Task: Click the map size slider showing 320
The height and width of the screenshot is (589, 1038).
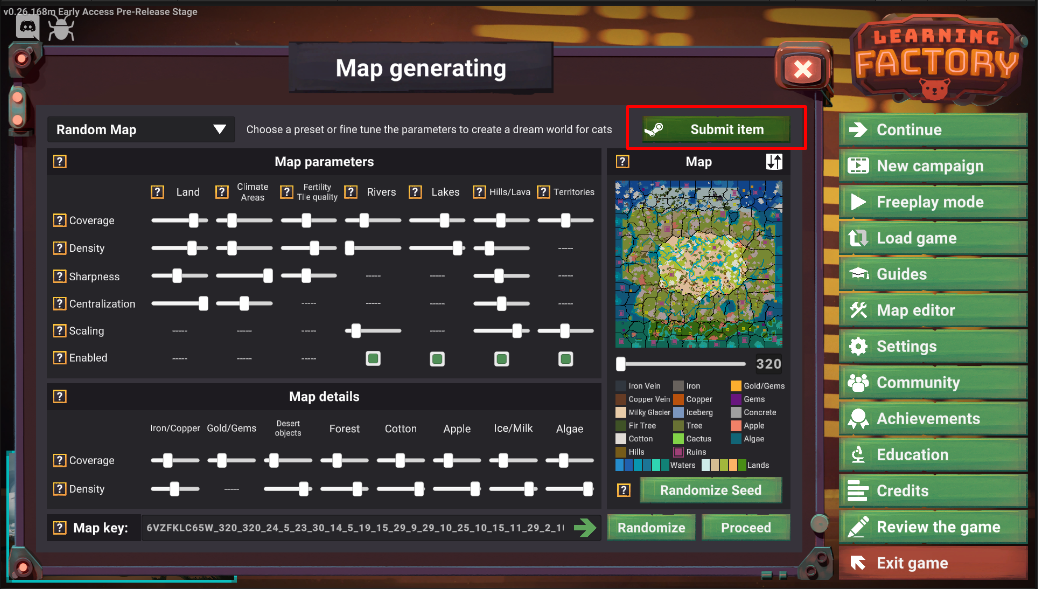Action: [681, 364]
